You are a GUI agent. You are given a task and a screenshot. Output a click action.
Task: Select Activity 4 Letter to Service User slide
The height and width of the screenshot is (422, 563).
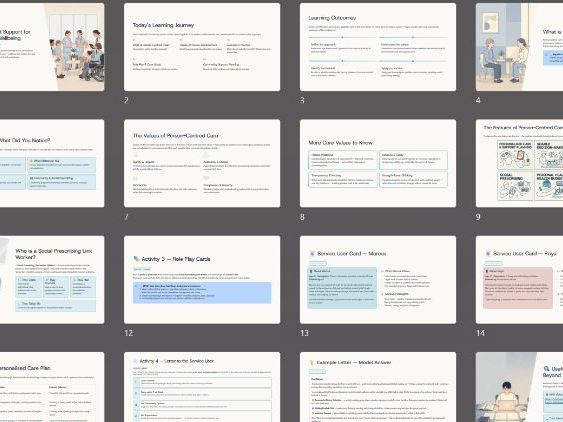202,387
